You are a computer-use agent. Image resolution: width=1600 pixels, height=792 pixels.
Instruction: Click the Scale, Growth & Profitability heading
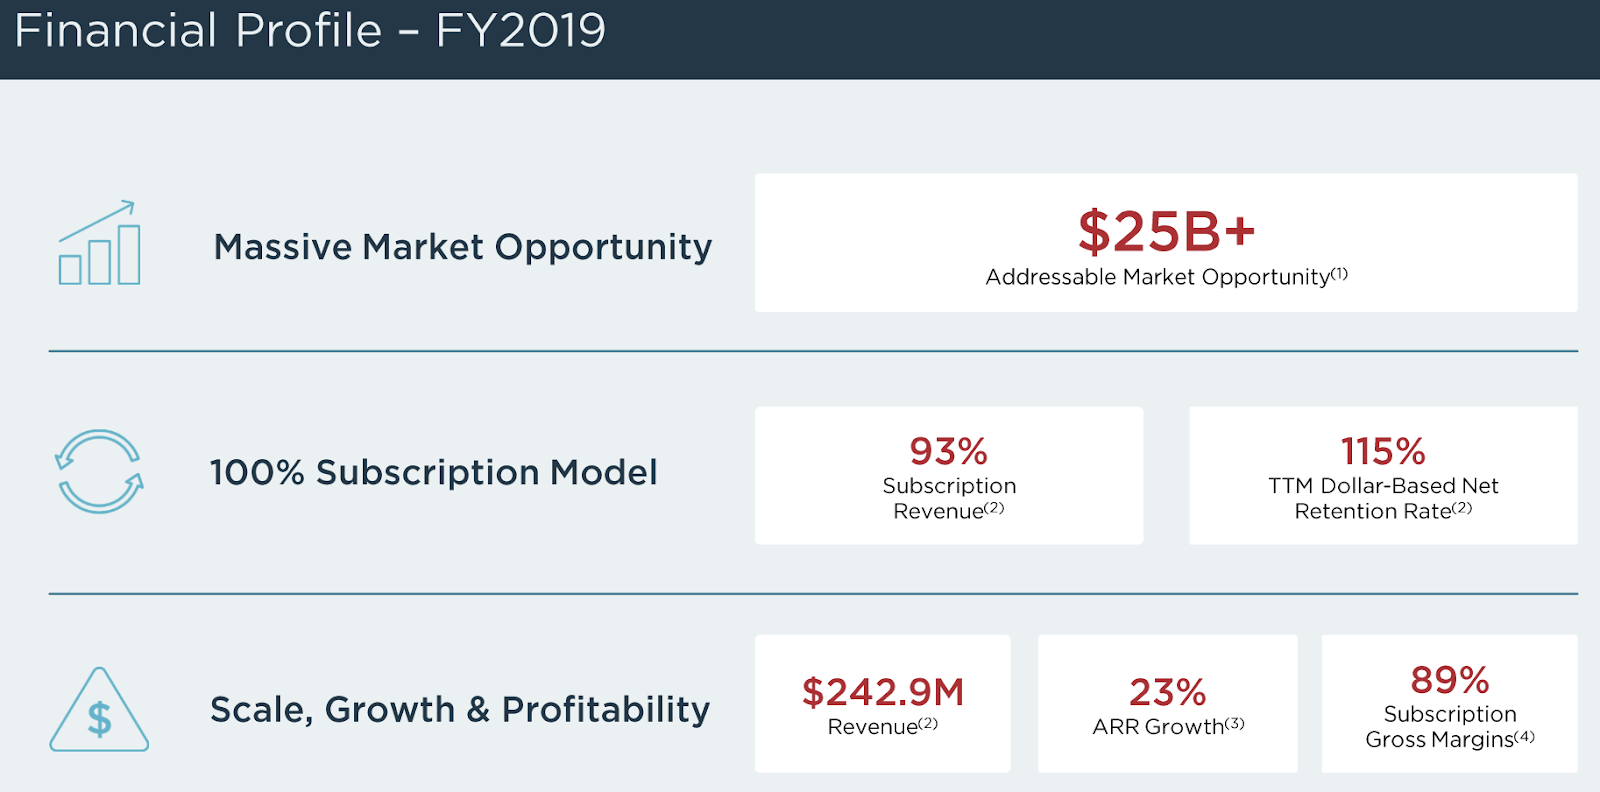pos(460,709)
